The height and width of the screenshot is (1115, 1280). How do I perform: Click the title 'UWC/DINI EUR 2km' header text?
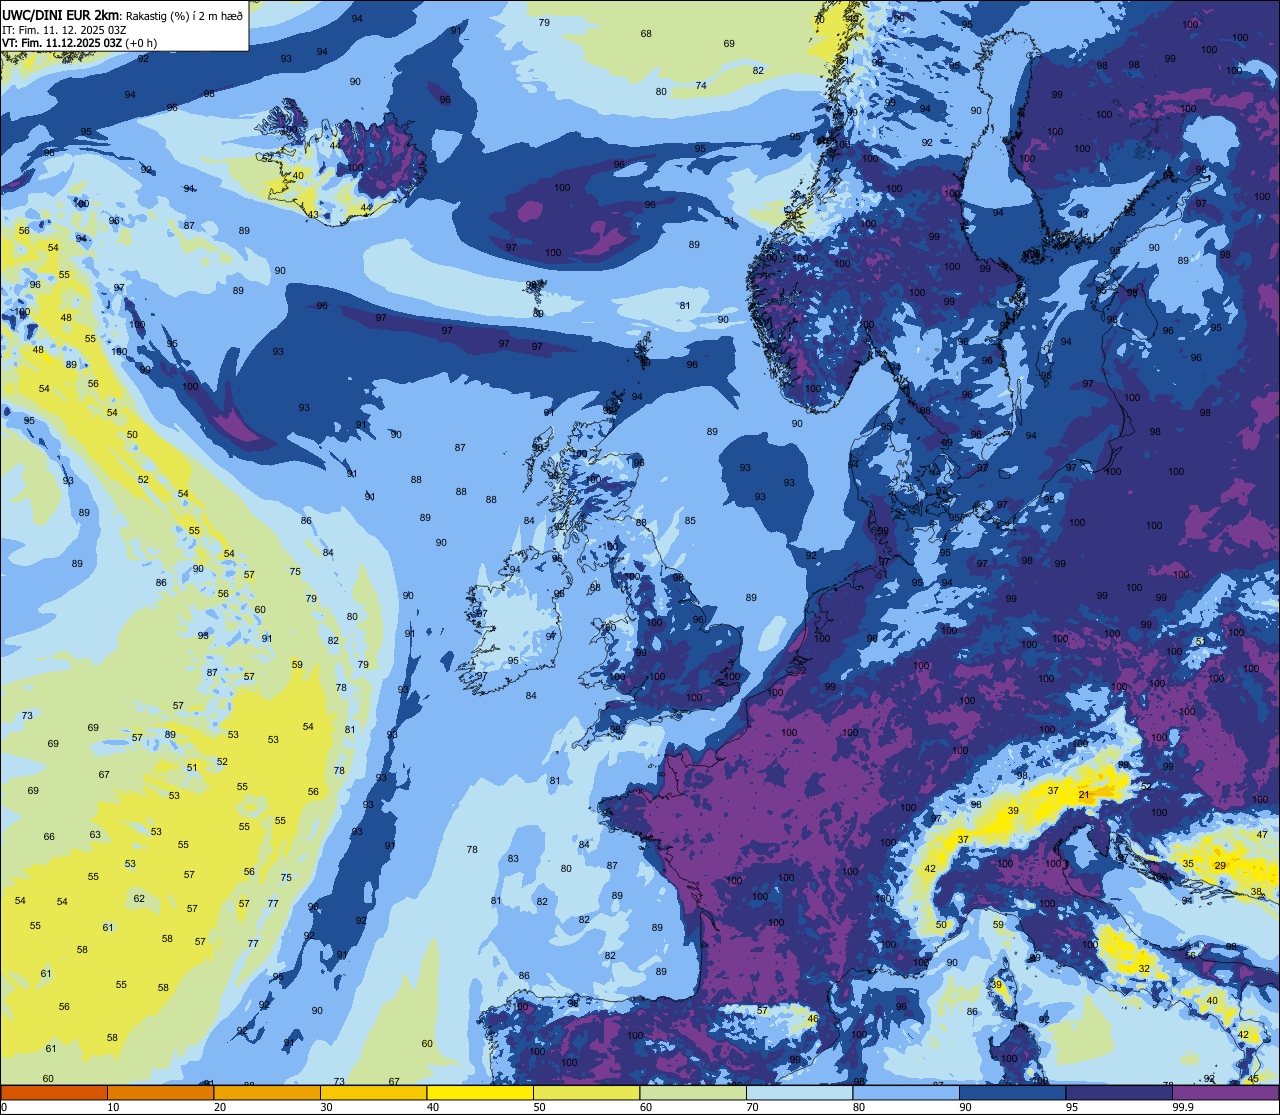coord(62,14)
